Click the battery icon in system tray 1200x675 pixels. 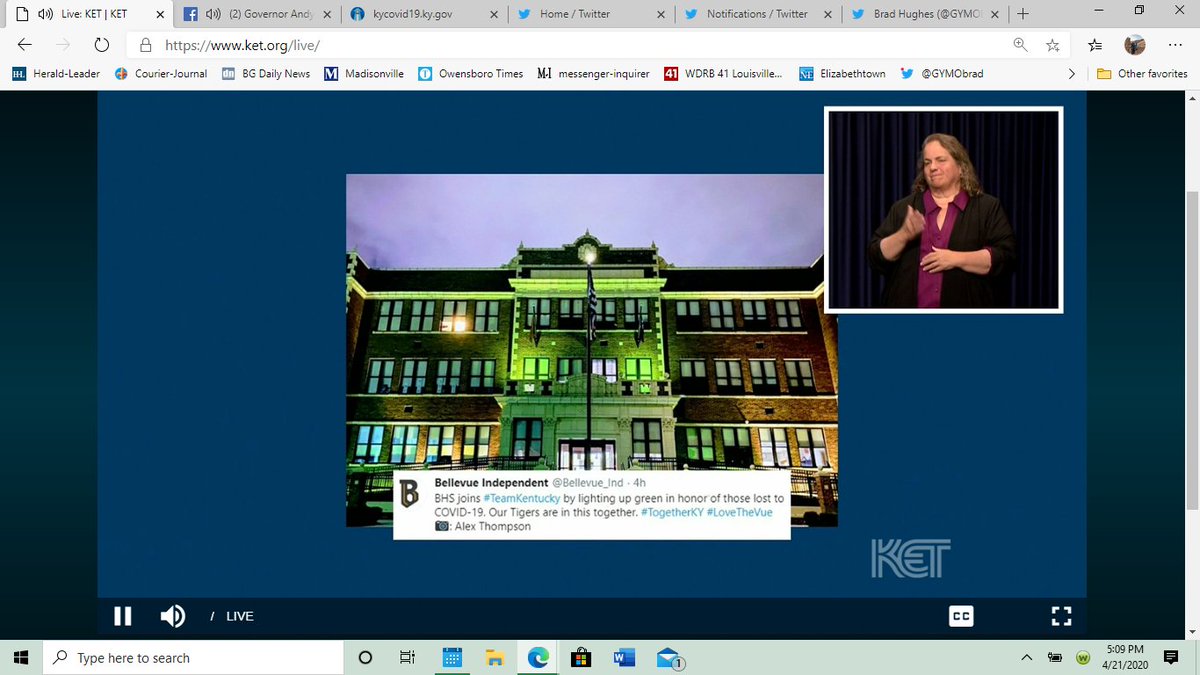tap(1055, 657)
